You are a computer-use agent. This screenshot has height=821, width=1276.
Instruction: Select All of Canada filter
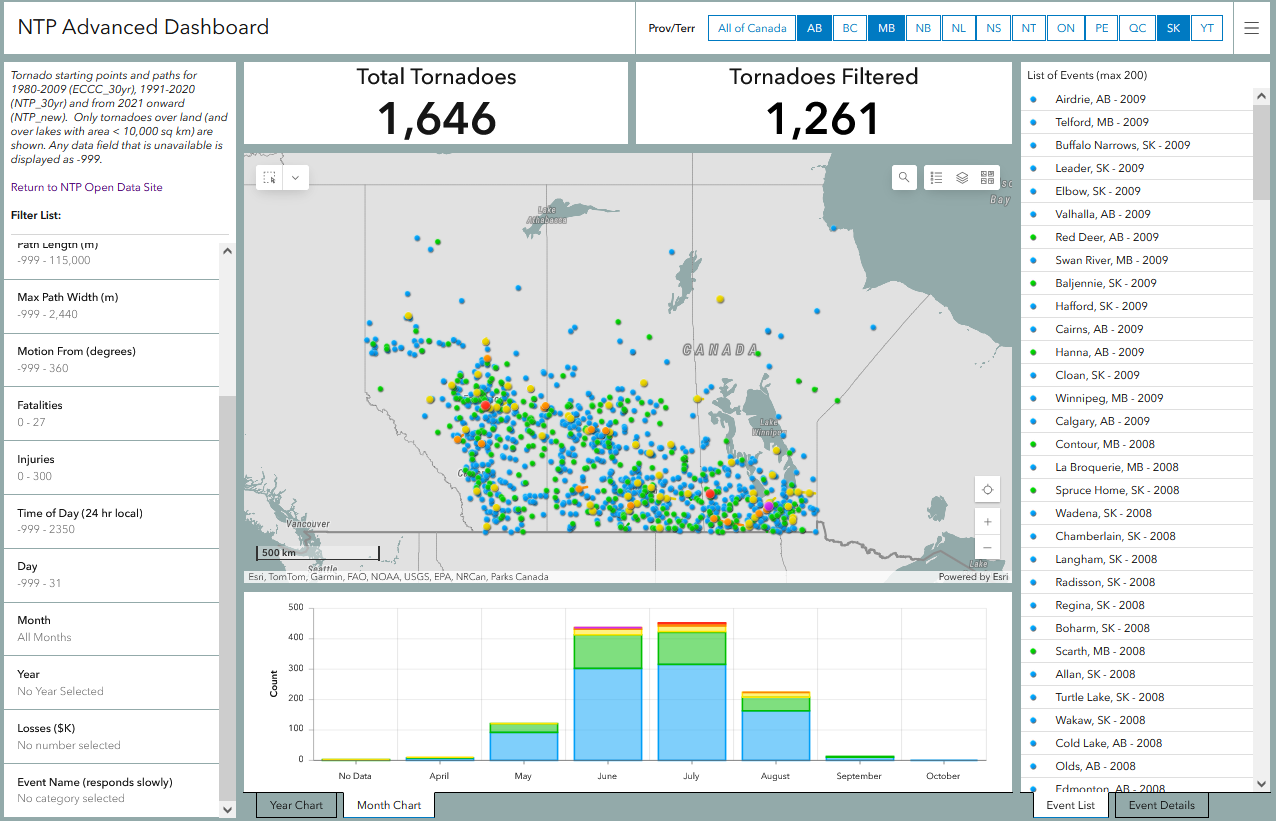[x=752, y=28]
